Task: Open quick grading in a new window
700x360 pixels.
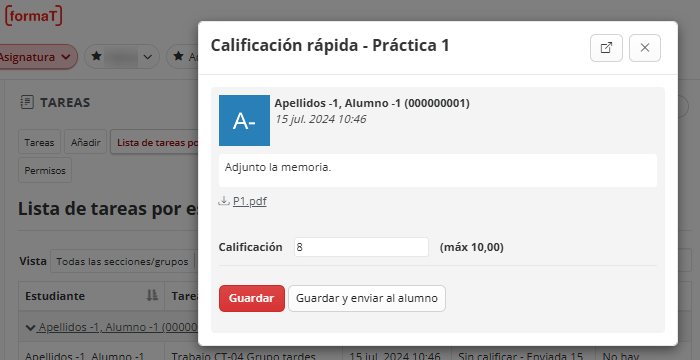Action: coord(606,48)
